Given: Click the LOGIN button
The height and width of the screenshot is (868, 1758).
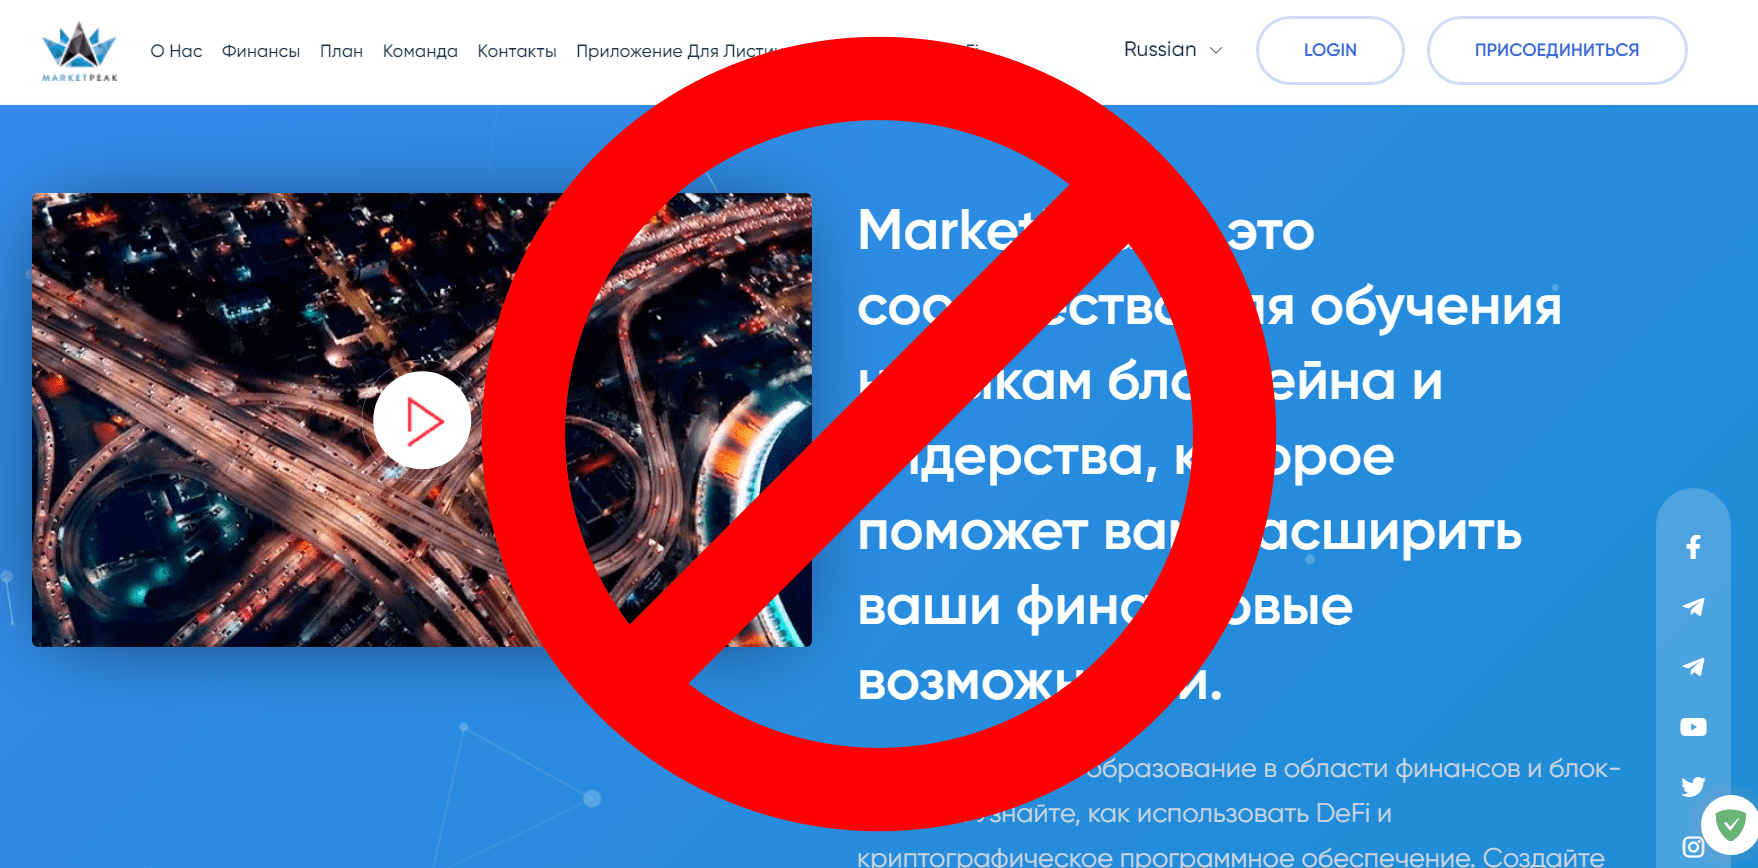Looking at the screenshot, I should click(x=1330, y=50).
